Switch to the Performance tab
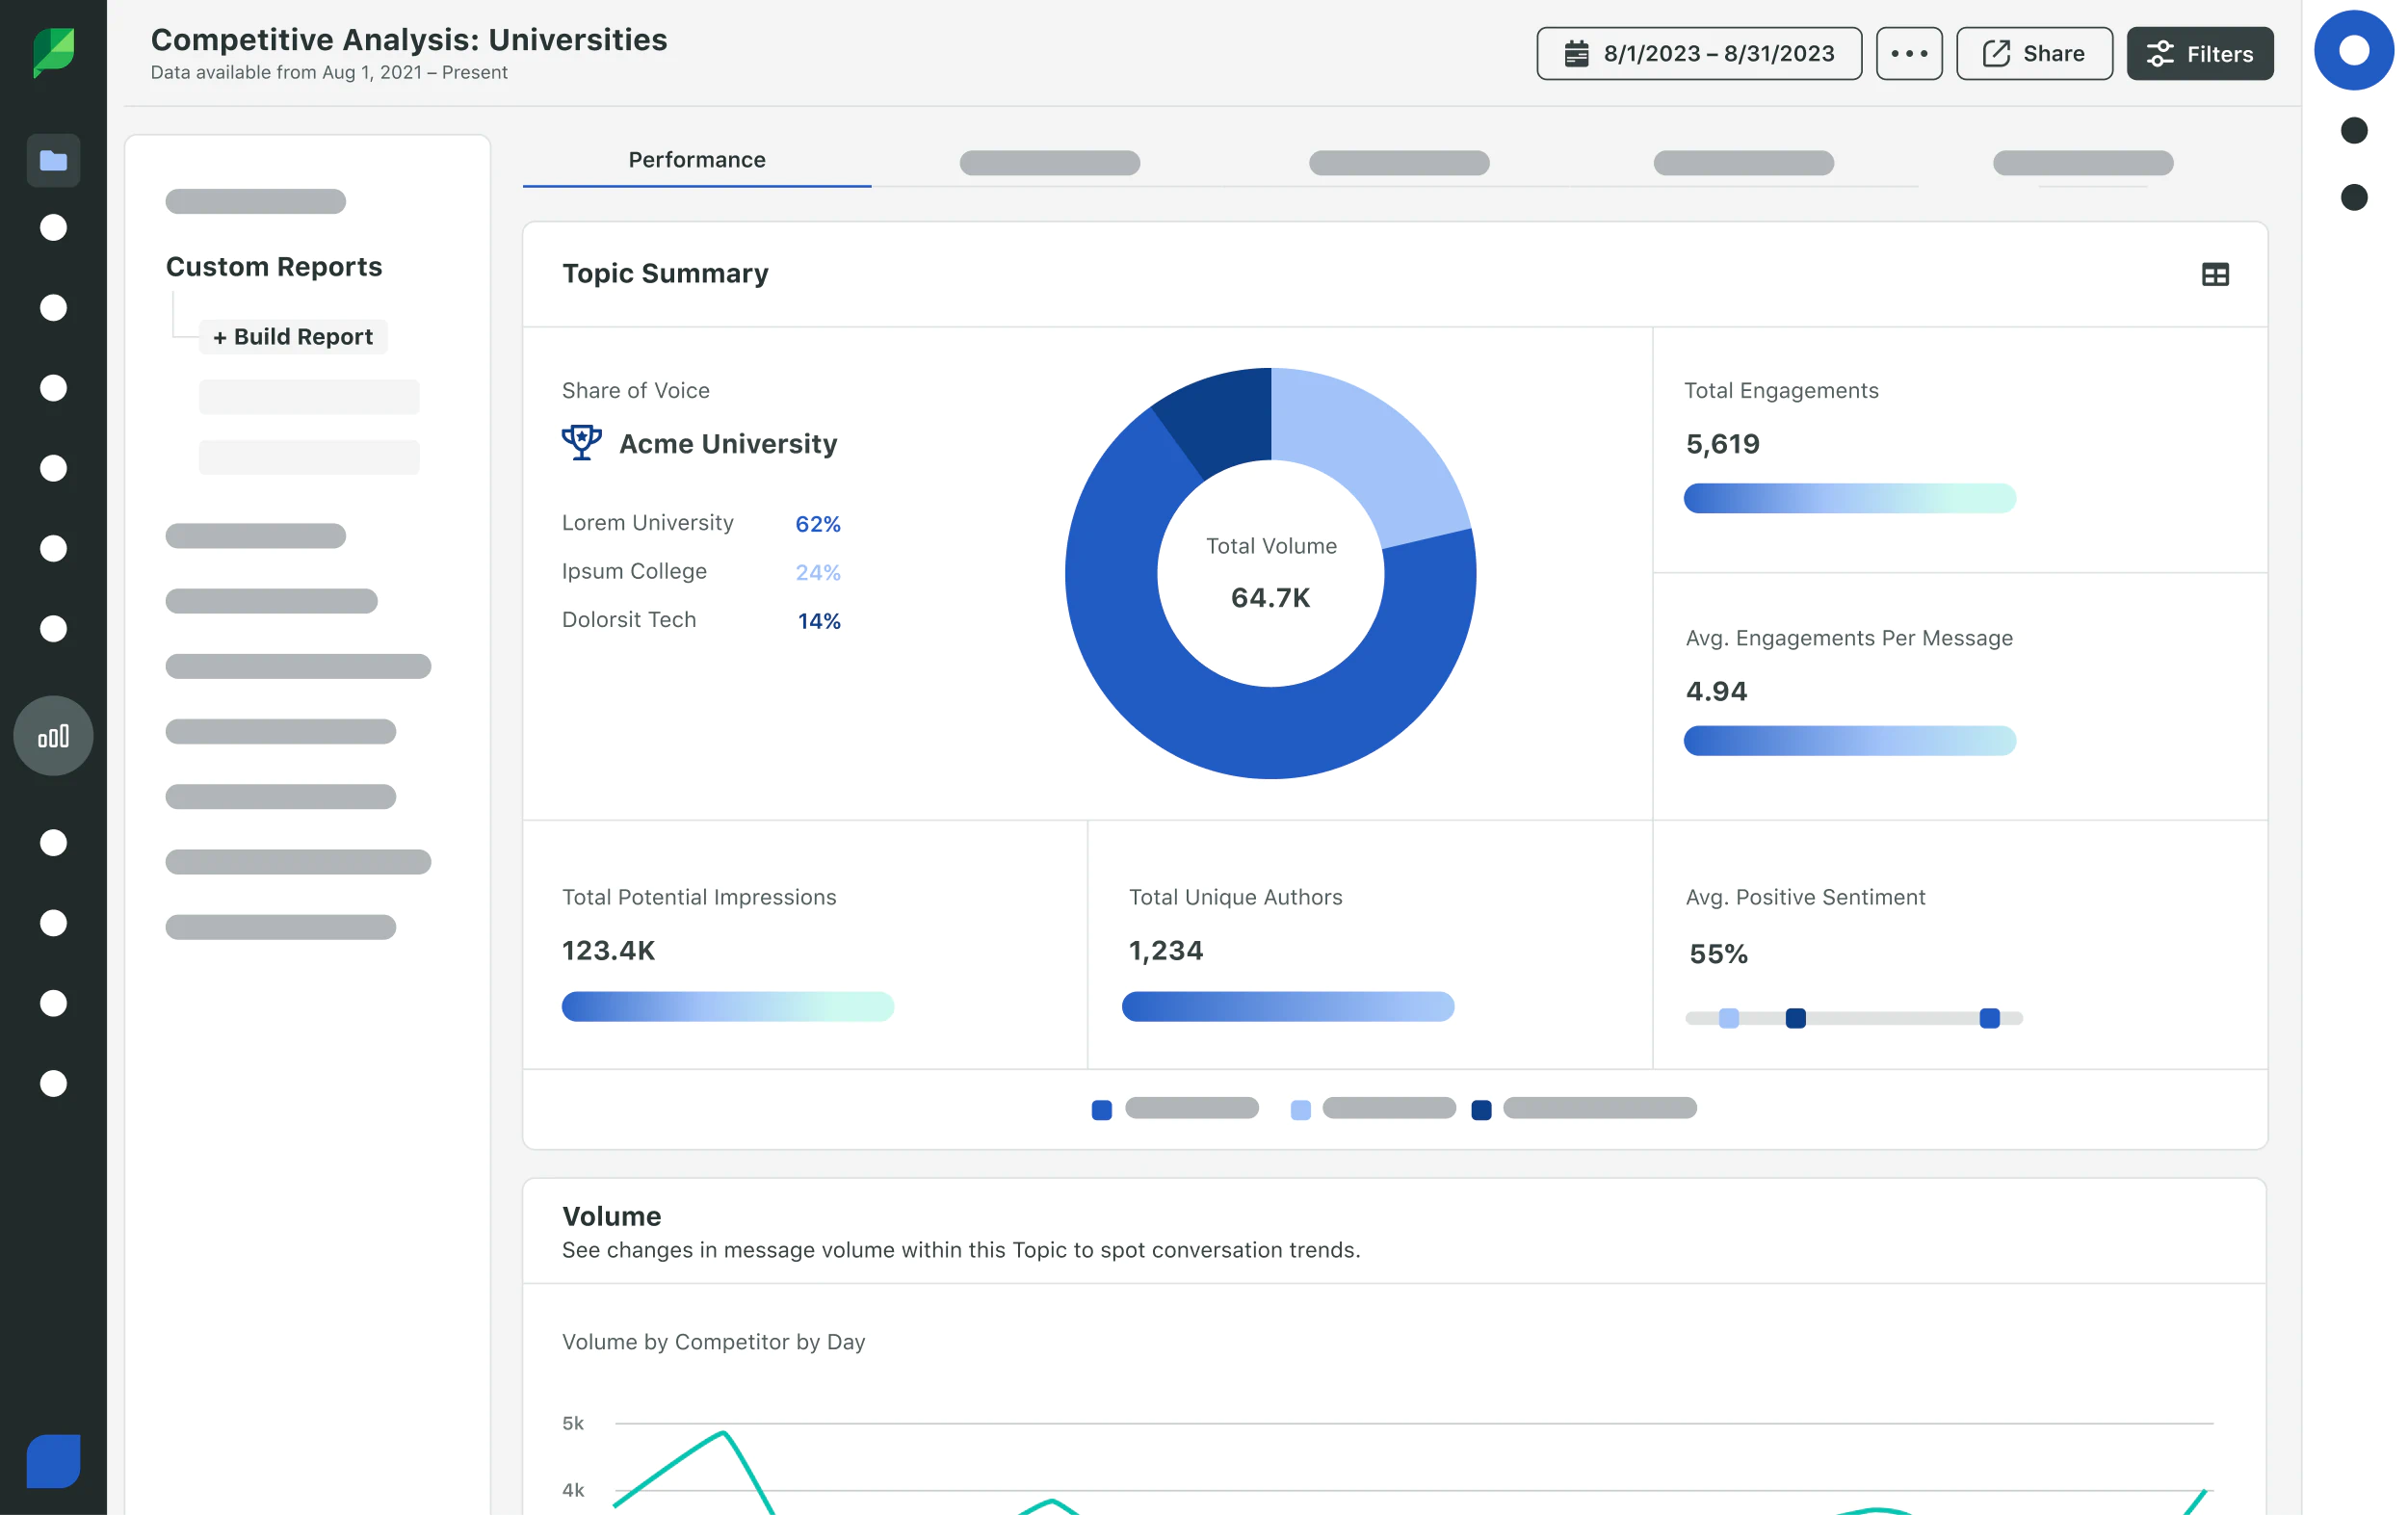Viewport: 2408px width, 1515px height. click(x=696, y=160)
